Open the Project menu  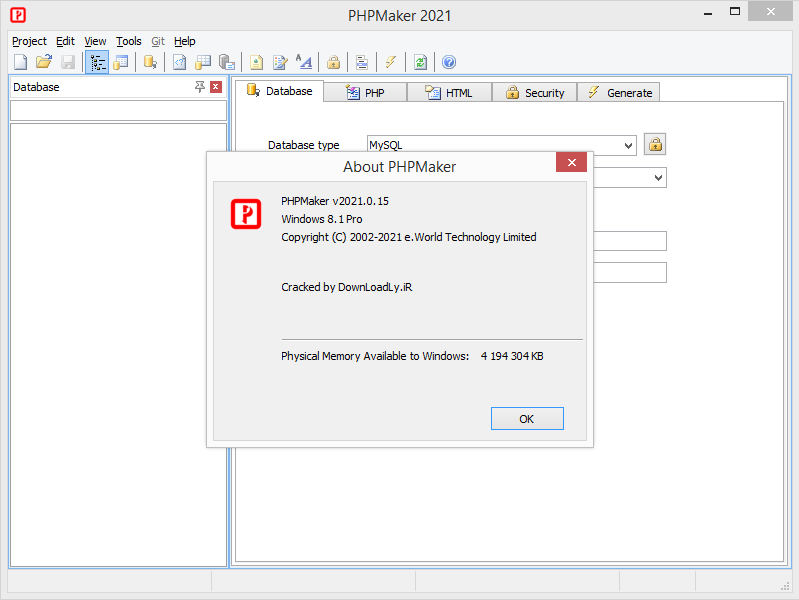[29, 41]
